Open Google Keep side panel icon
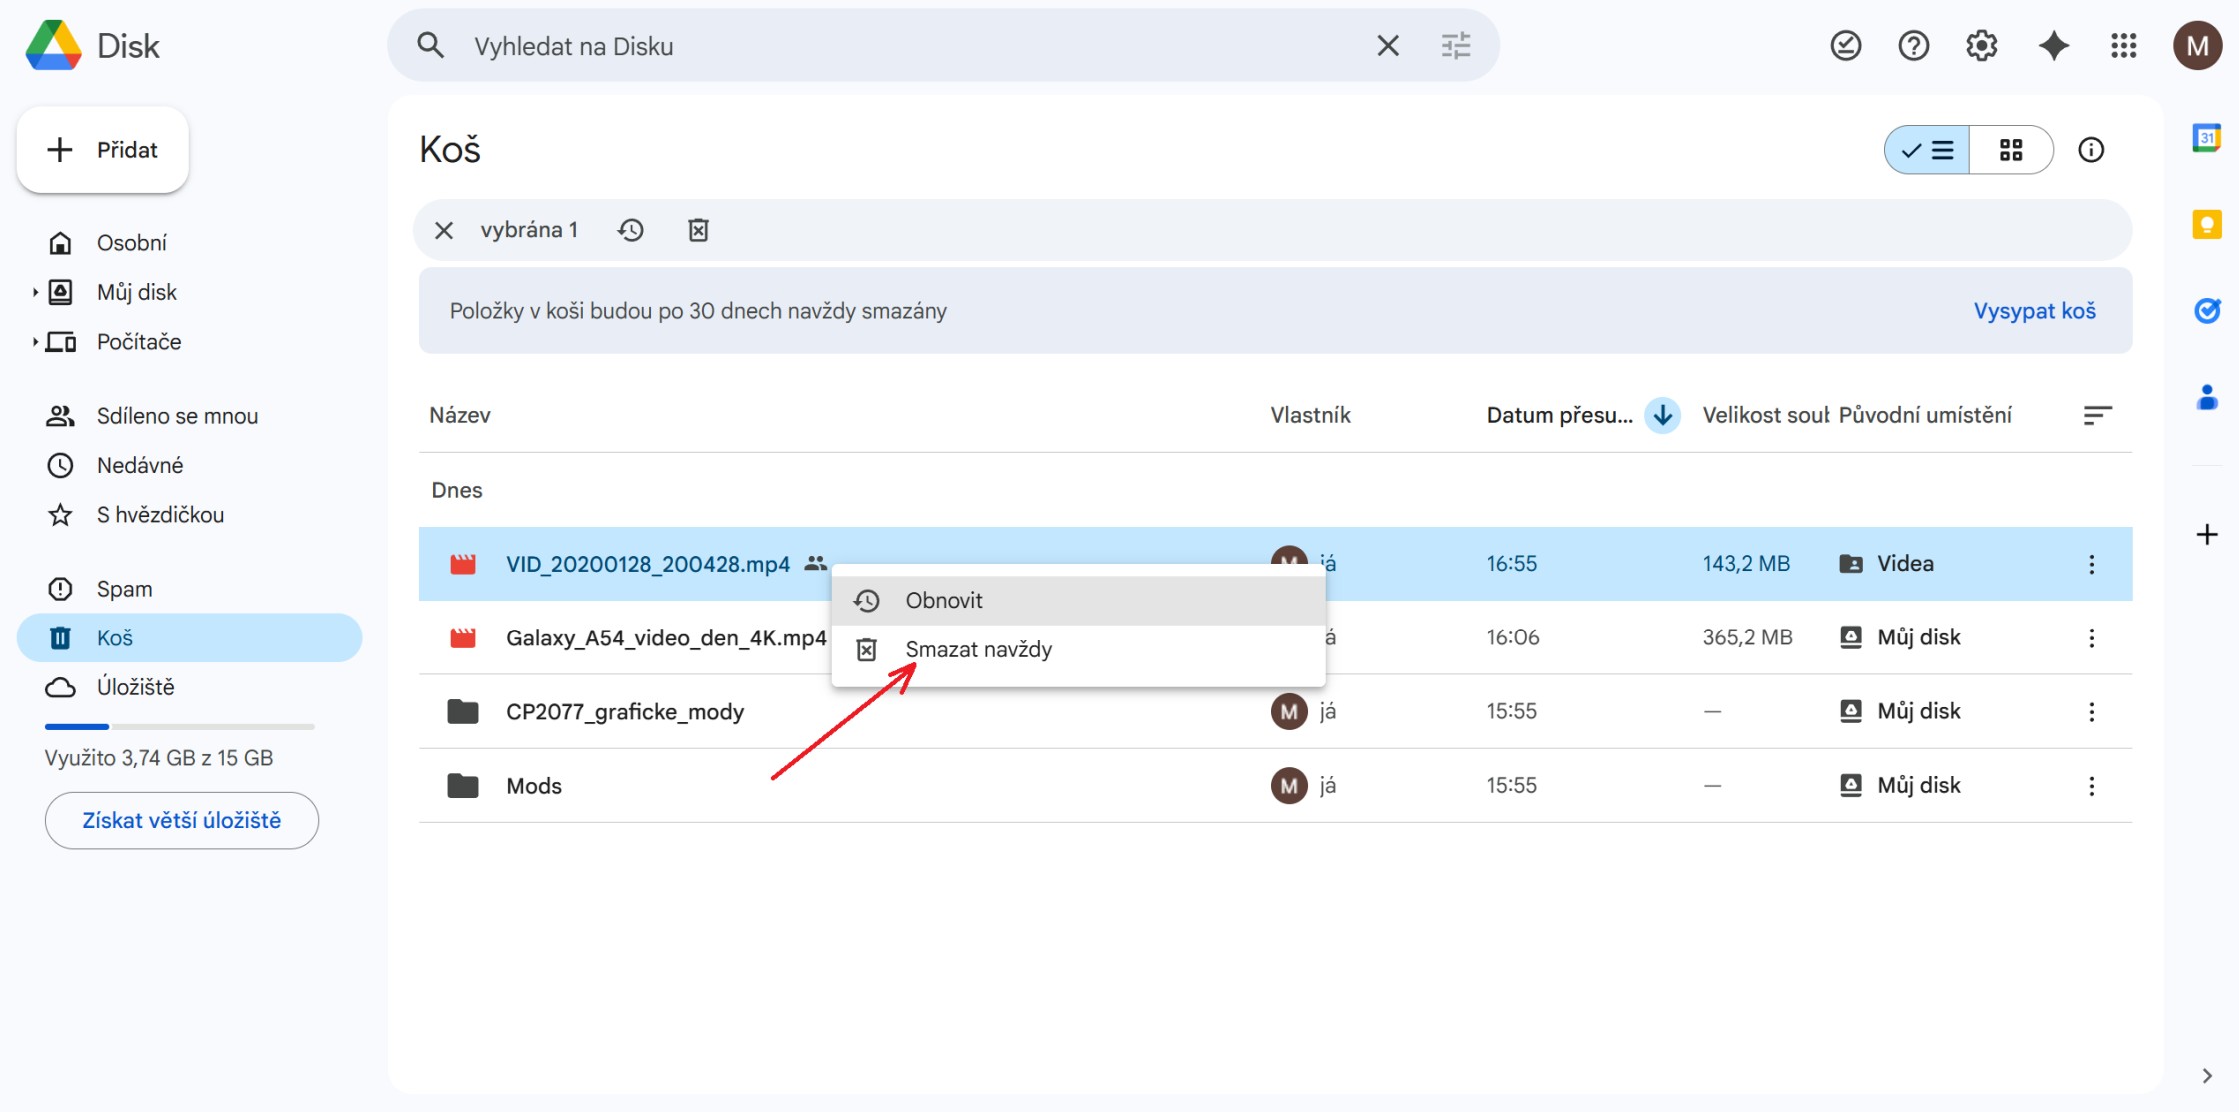 click(x=2206, y=224)
